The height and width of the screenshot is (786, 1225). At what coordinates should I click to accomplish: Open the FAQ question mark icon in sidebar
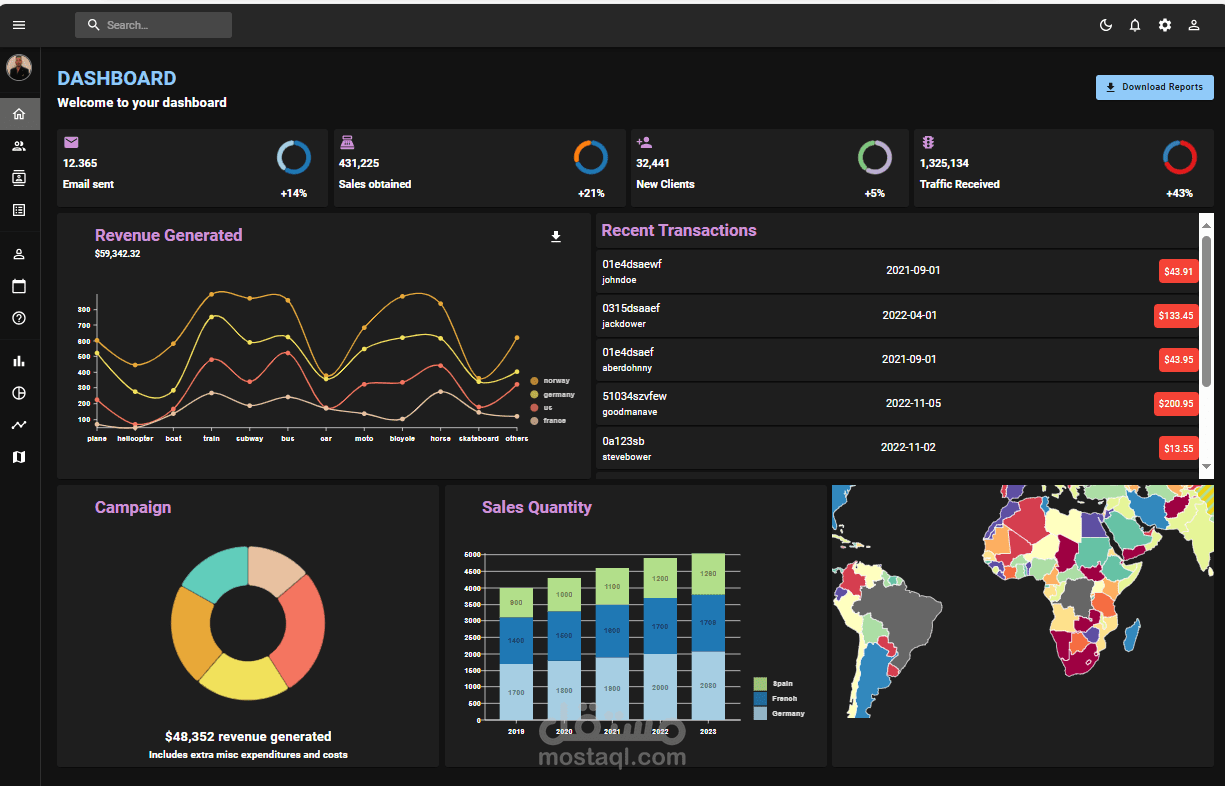(18, 317)
